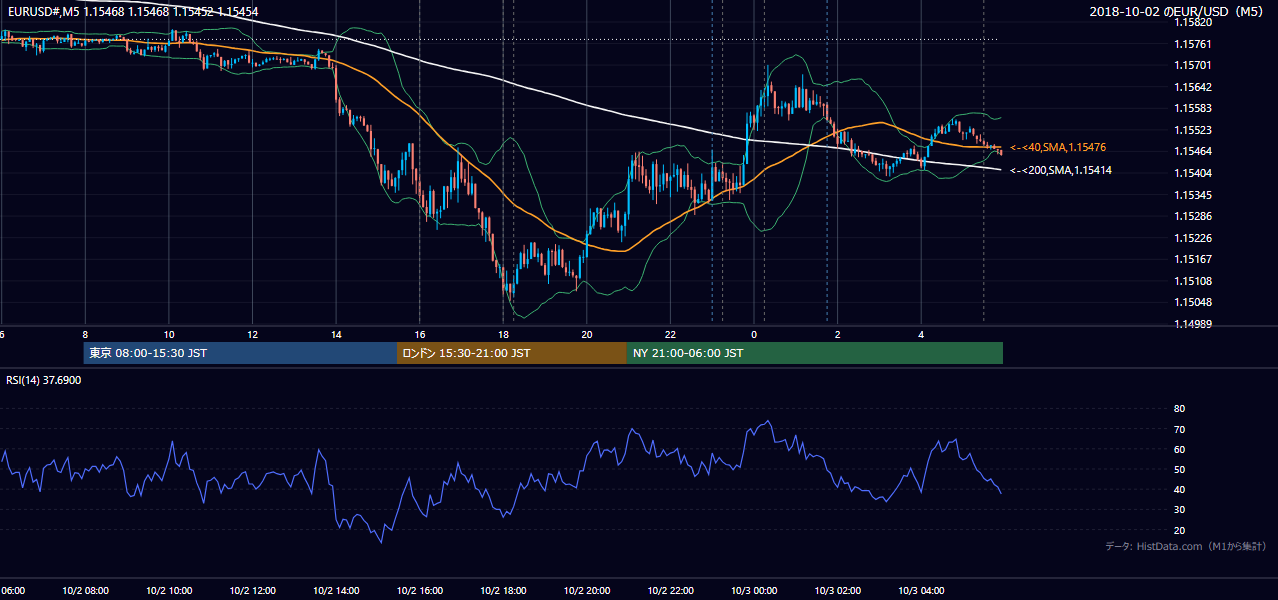Click the 1.15523 price axis label
Screen dimensions: 1278x600
pos(1191,130)
